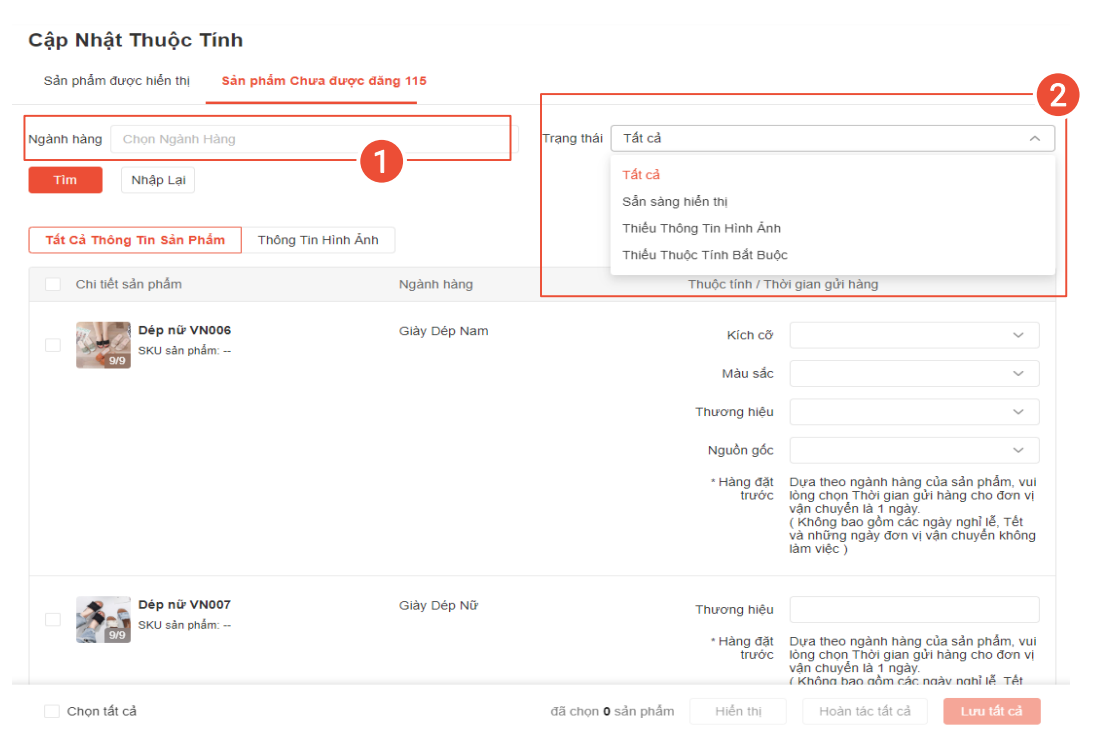Image resolution: width=1118 pixels, height=748 pixels.
Task: Collapse the Trạng thái dropdown arrow
Action: 1034,139
